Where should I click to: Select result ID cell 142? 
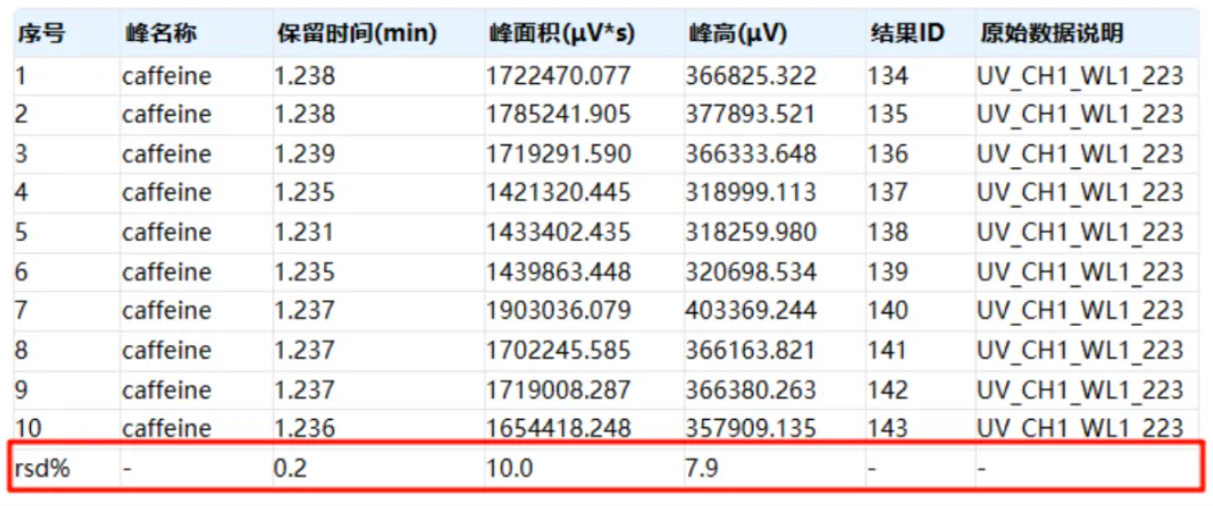click(x=888, y=389)
